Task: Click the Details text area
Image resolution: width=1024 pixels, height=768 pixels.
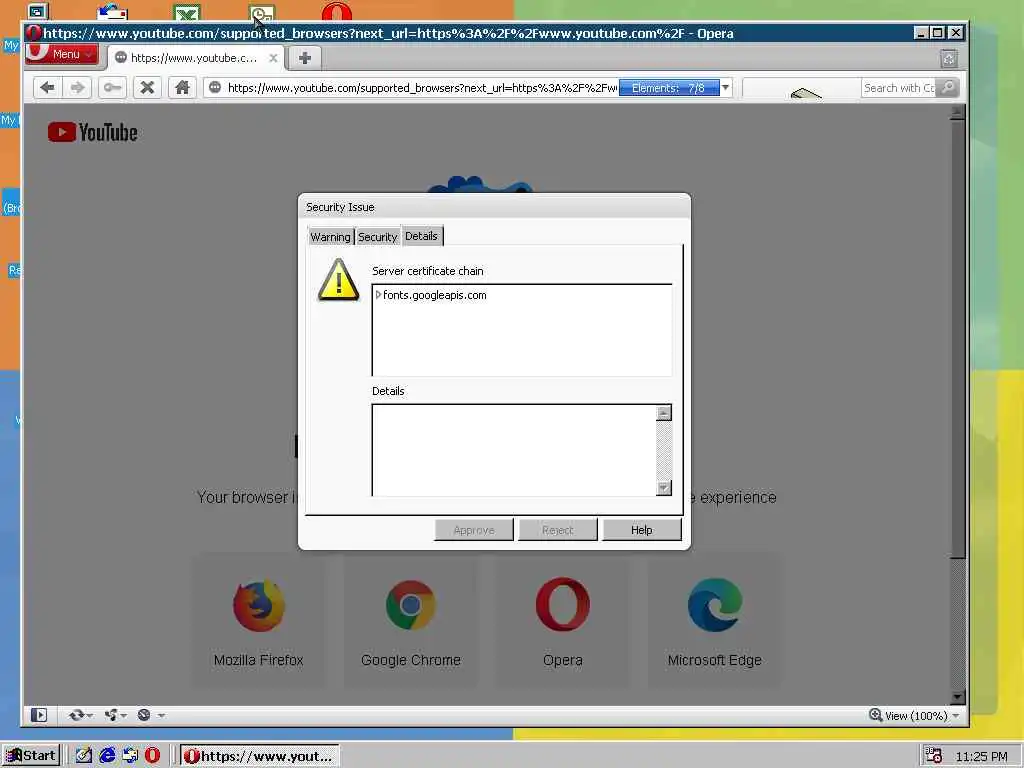Action: [x=514, y=450]
